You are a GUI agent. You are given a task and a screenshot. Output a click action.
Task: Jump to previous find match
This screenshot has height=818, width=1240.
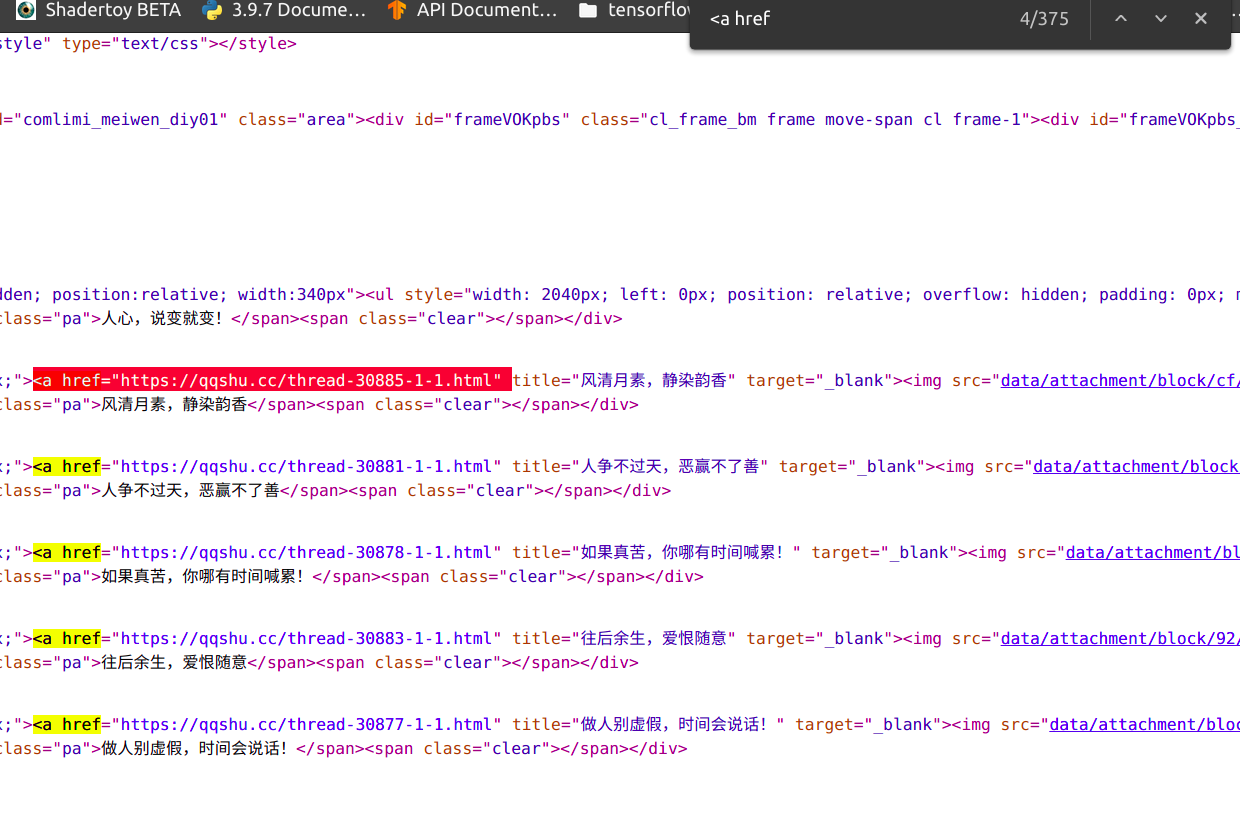1121,19
